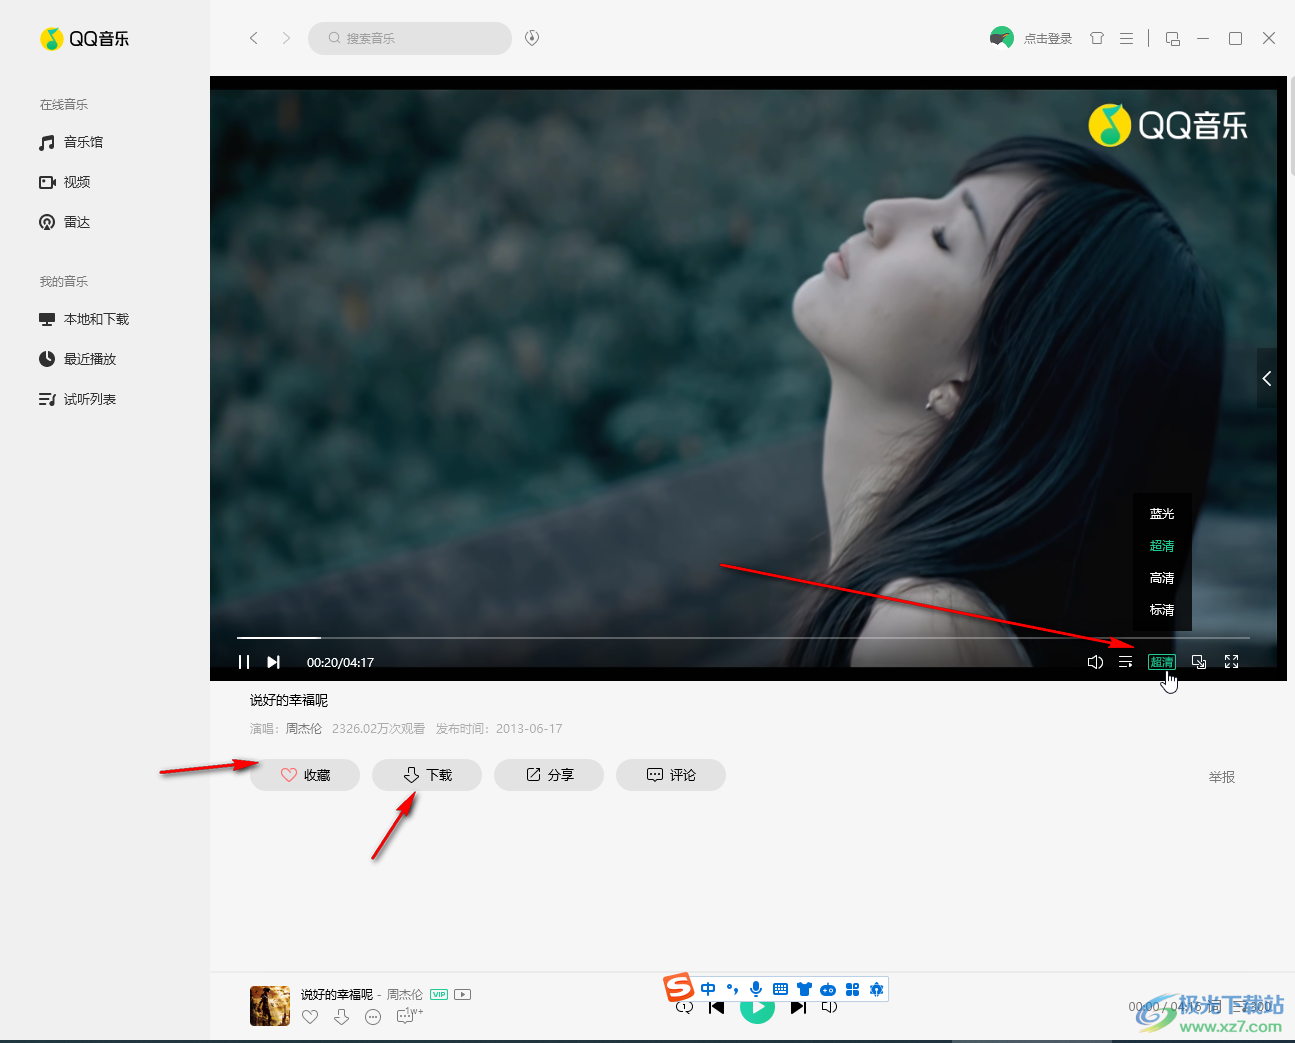Expand the right side panel arrow
Image resolution: width=1295 pixels, height=1043 pixels.
coord(1267,378)
